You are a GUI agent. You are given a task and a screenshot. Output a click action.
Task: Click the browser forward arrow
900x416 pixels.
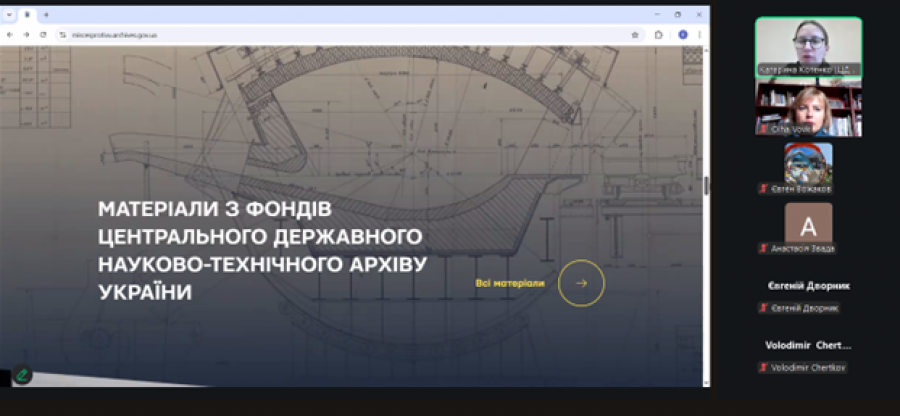[x=26, y=34]
